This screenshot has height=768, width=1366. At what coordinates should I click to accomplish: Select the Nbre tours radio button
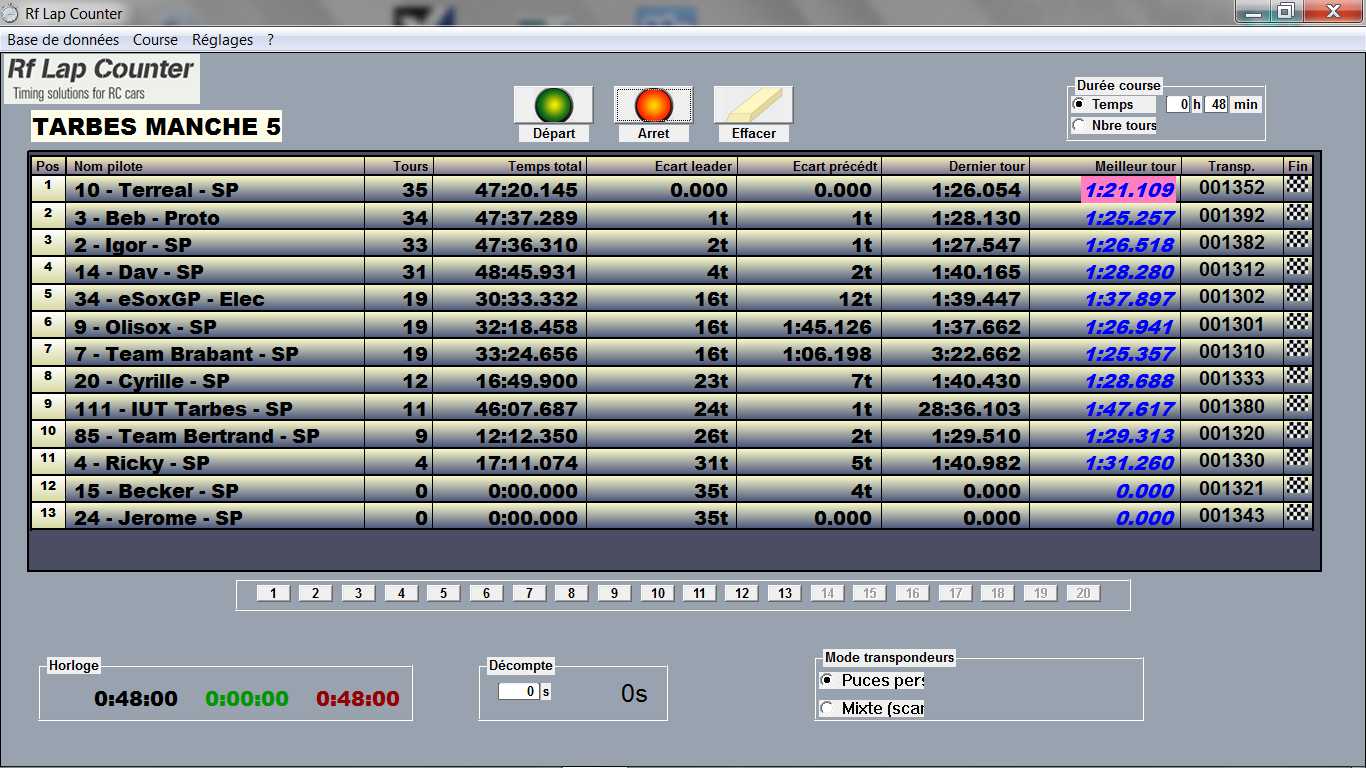click(1079, 125)
